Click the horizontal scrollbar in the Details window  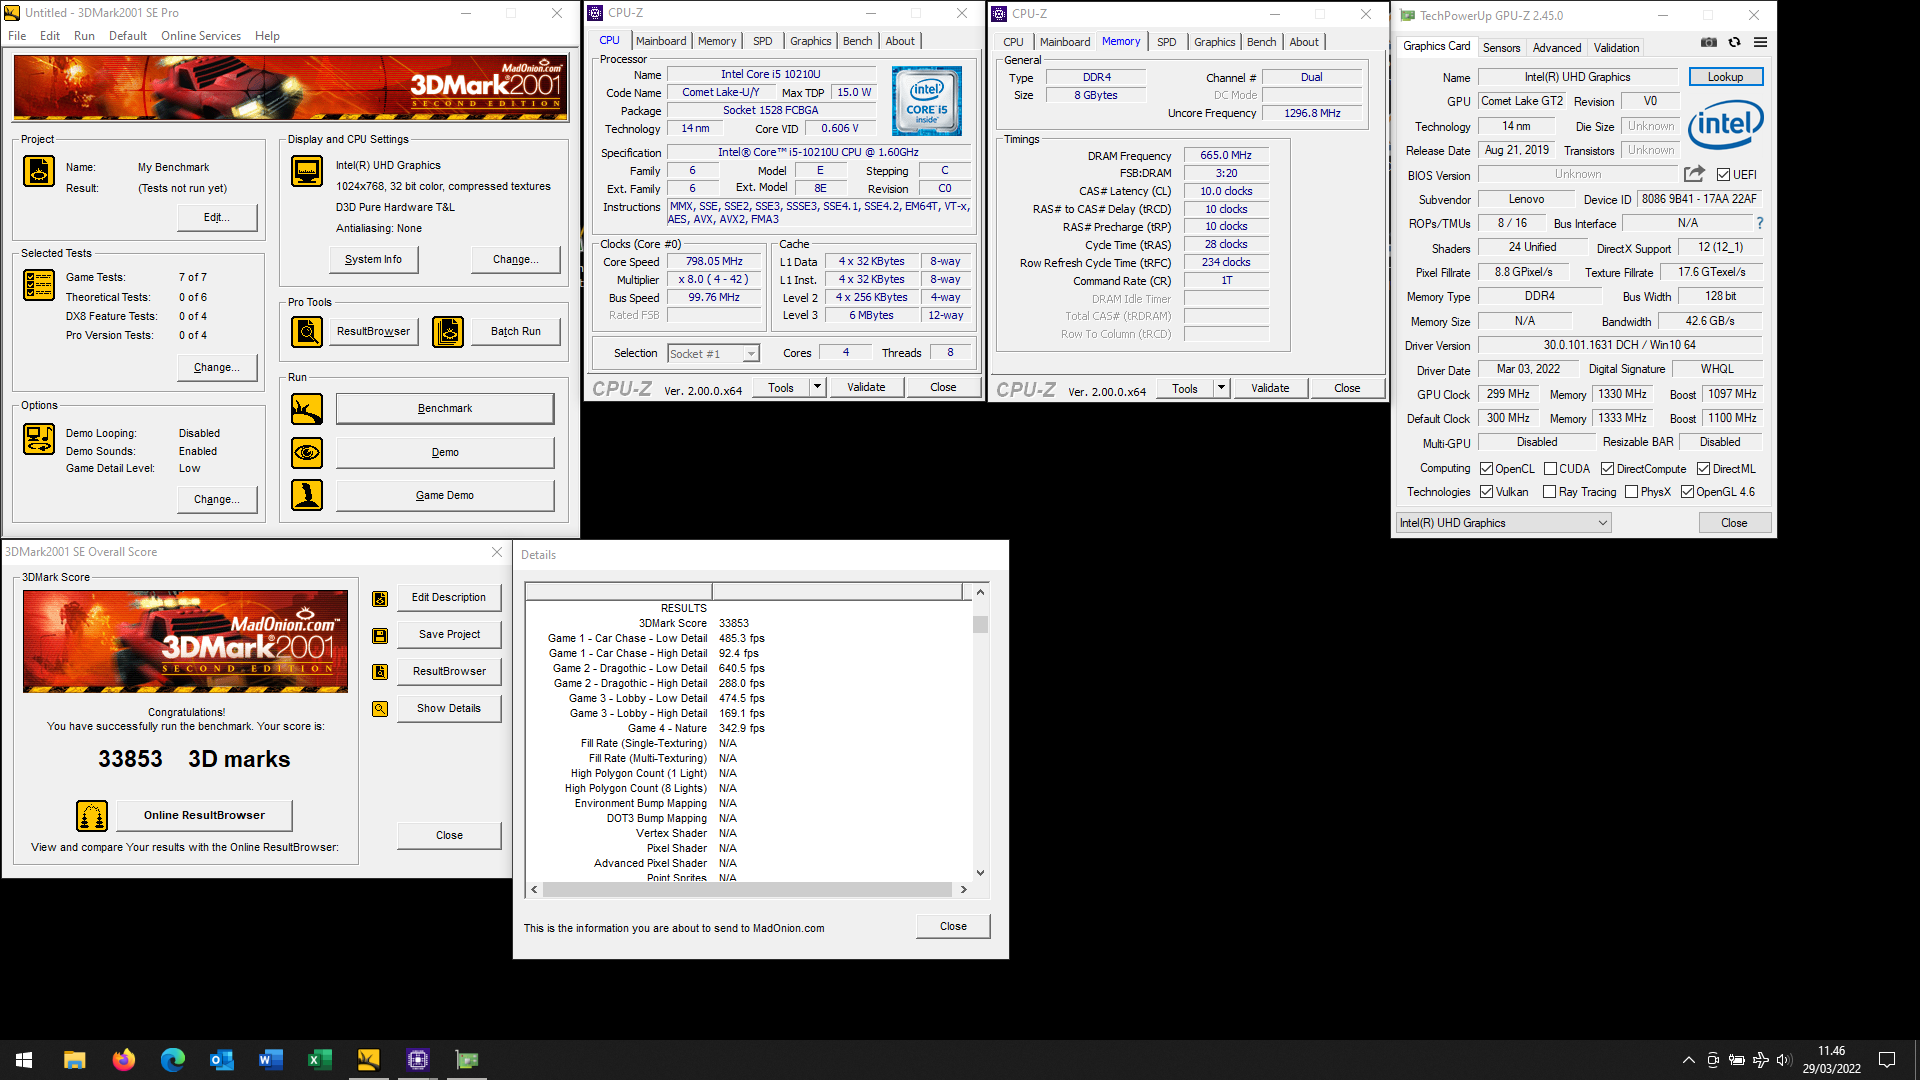[748, 889]
